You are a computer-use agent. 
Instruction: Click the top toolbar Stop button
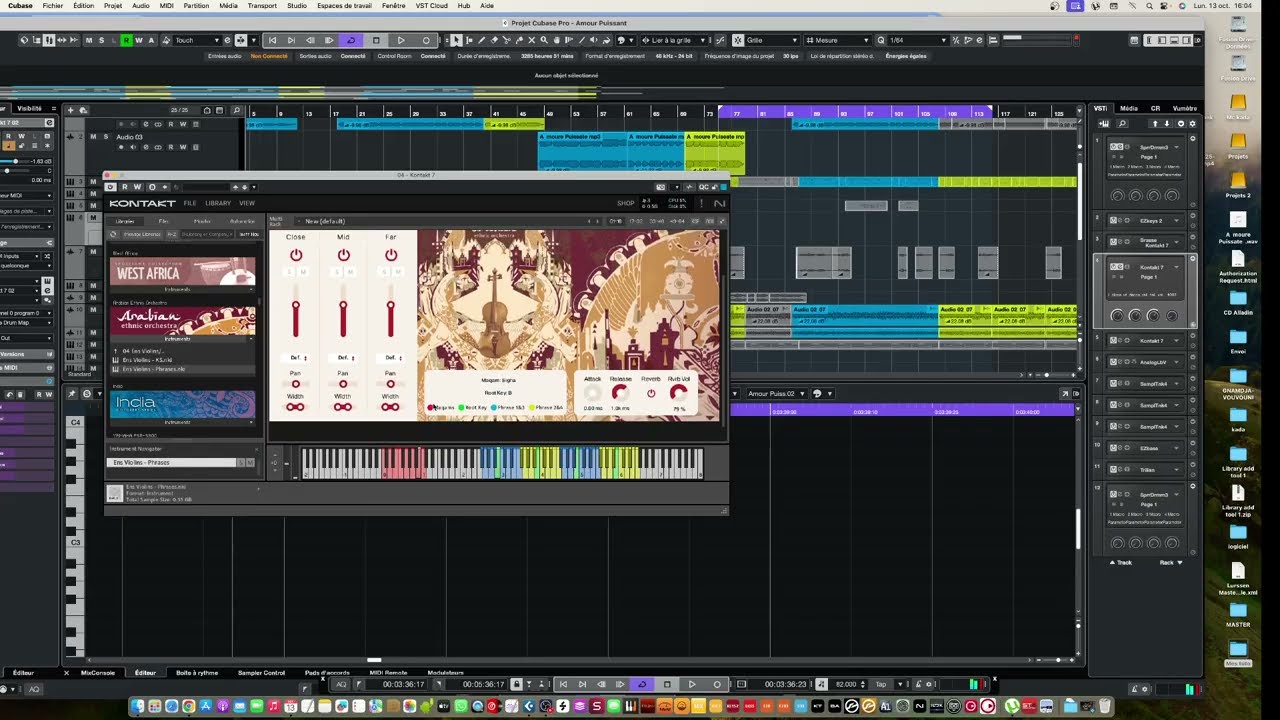click(376, 40)
